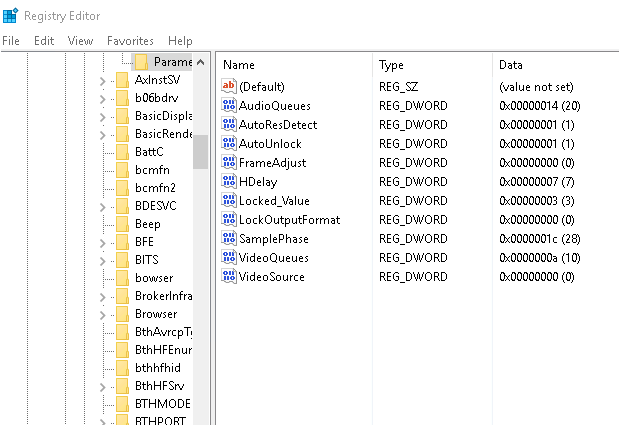Screen dimensions: 620x426
Task: Expand the Browser key node
Action: tap(102, 314)
